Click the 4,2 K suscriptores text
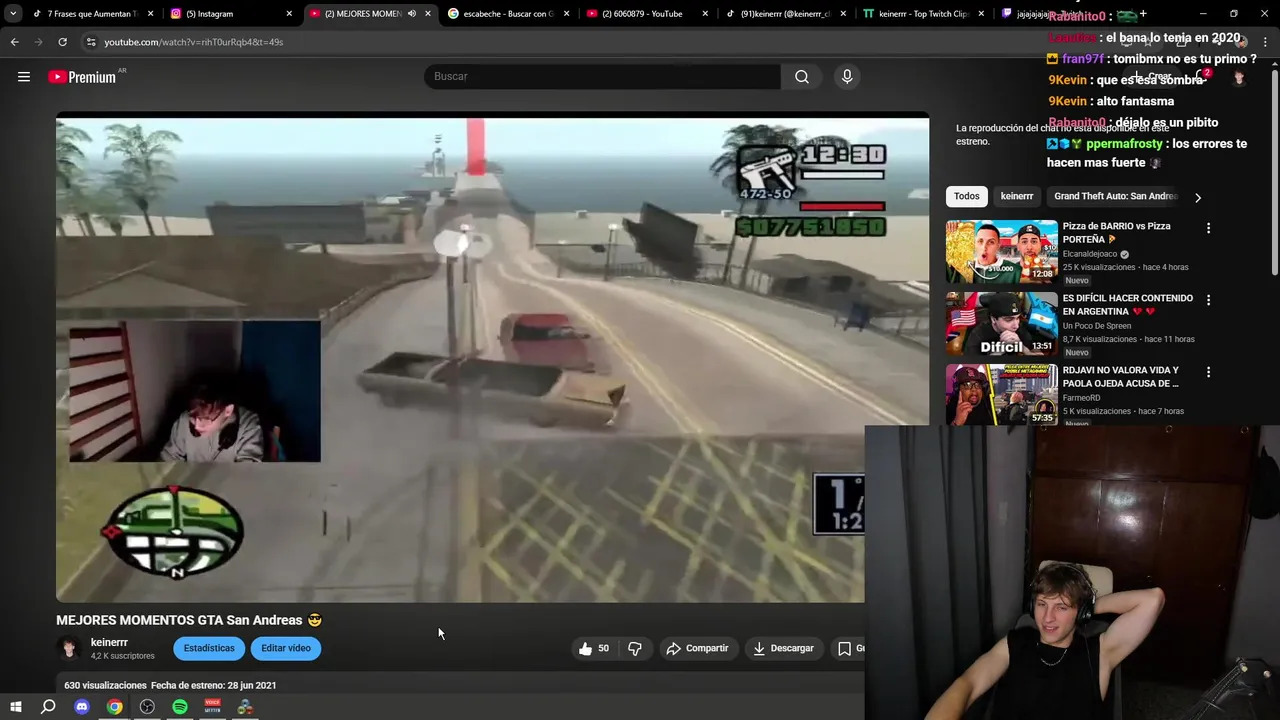 (123, 656)
